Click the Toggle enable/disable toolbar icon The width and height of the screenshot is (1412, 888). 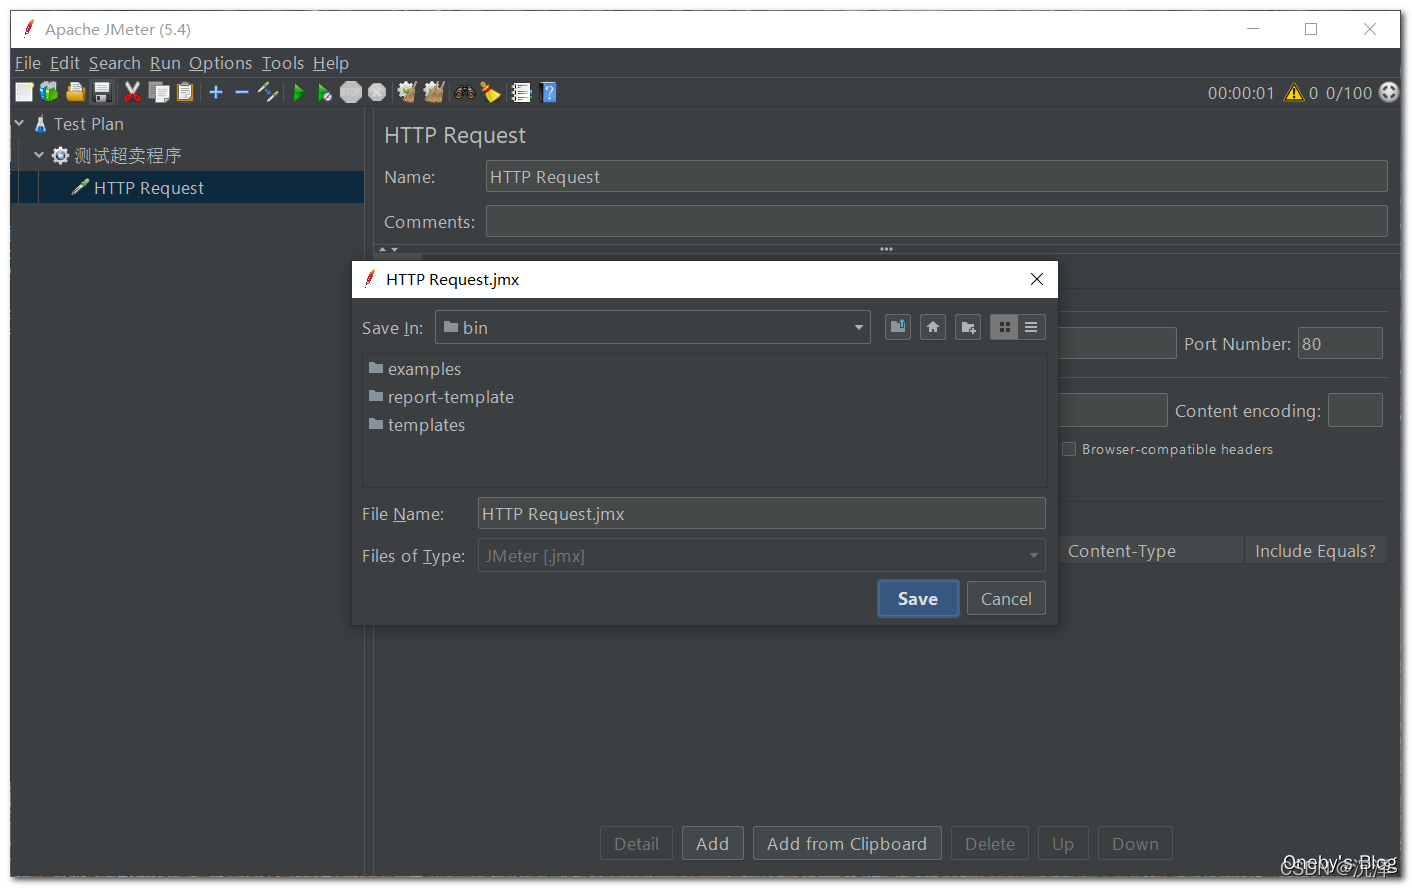[x=268, y=92]
